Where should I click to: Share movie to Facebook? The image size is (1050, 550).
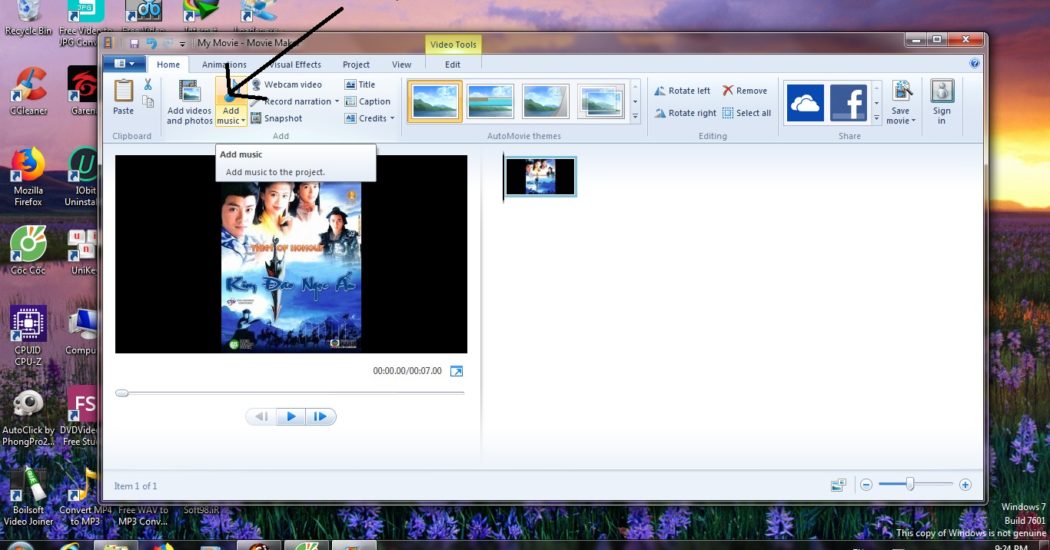(x=848, y=102)
